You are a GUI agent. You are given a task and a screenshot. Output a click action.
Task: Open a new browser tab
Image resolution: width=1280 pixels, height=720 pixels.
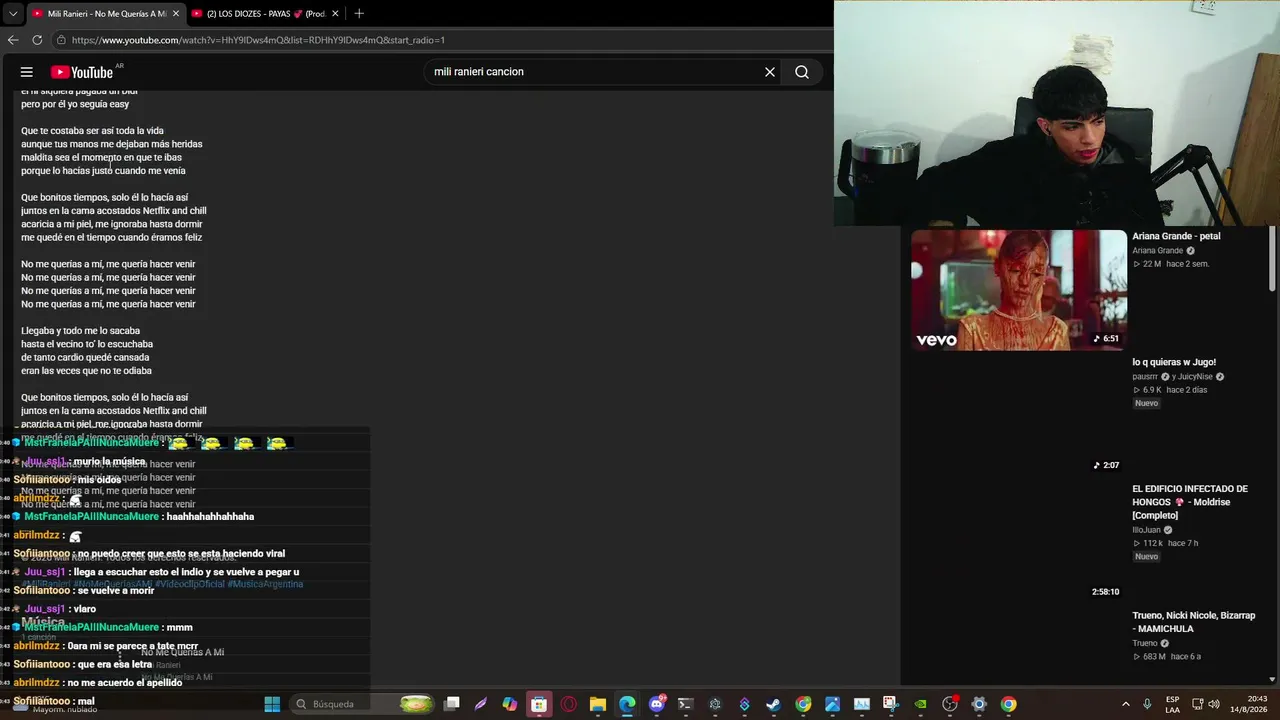(x=359, y=14)
